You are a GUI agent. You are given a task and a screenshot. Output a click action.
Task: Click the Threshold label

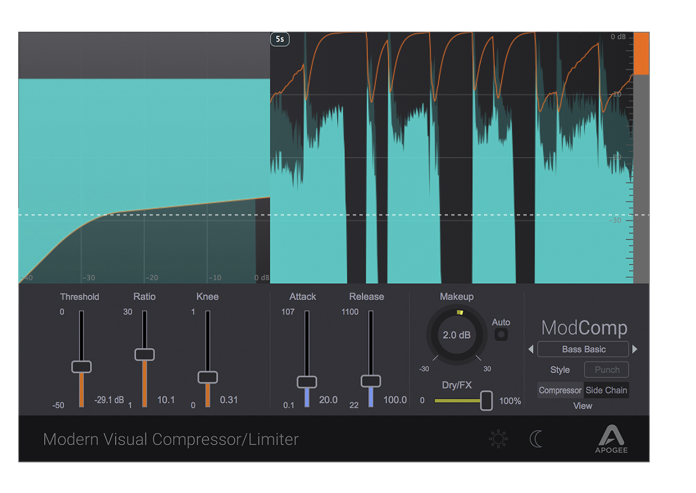click(x=80, y=297)
